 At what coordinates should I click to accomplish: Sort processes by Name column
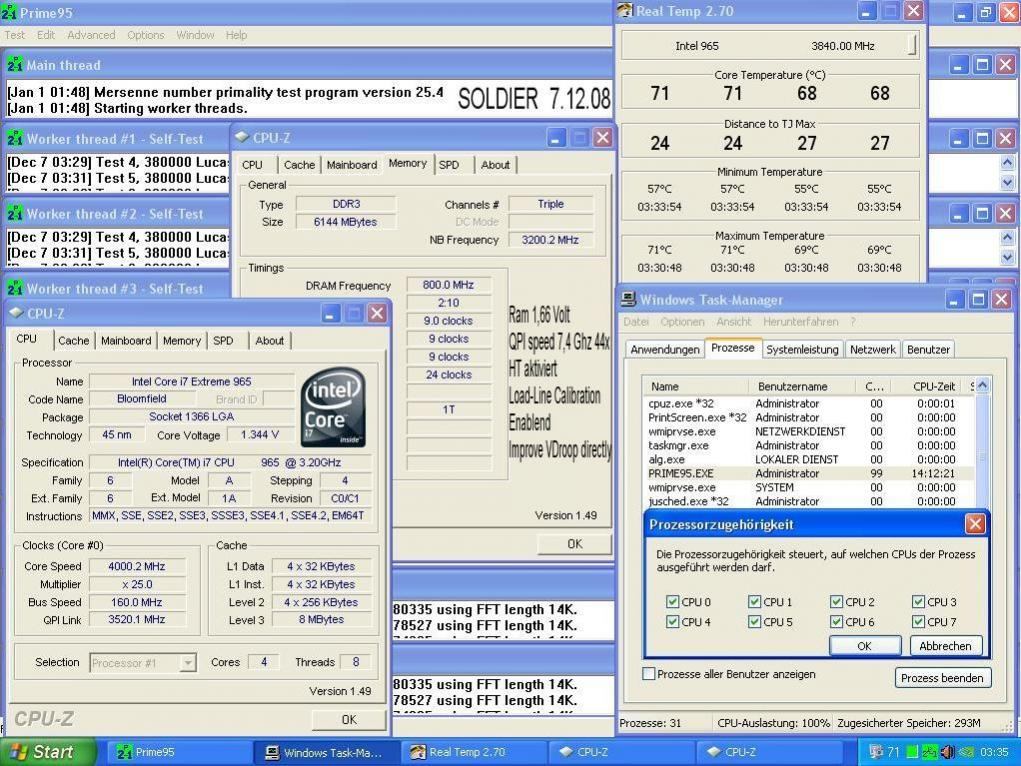tap(695, 386)
